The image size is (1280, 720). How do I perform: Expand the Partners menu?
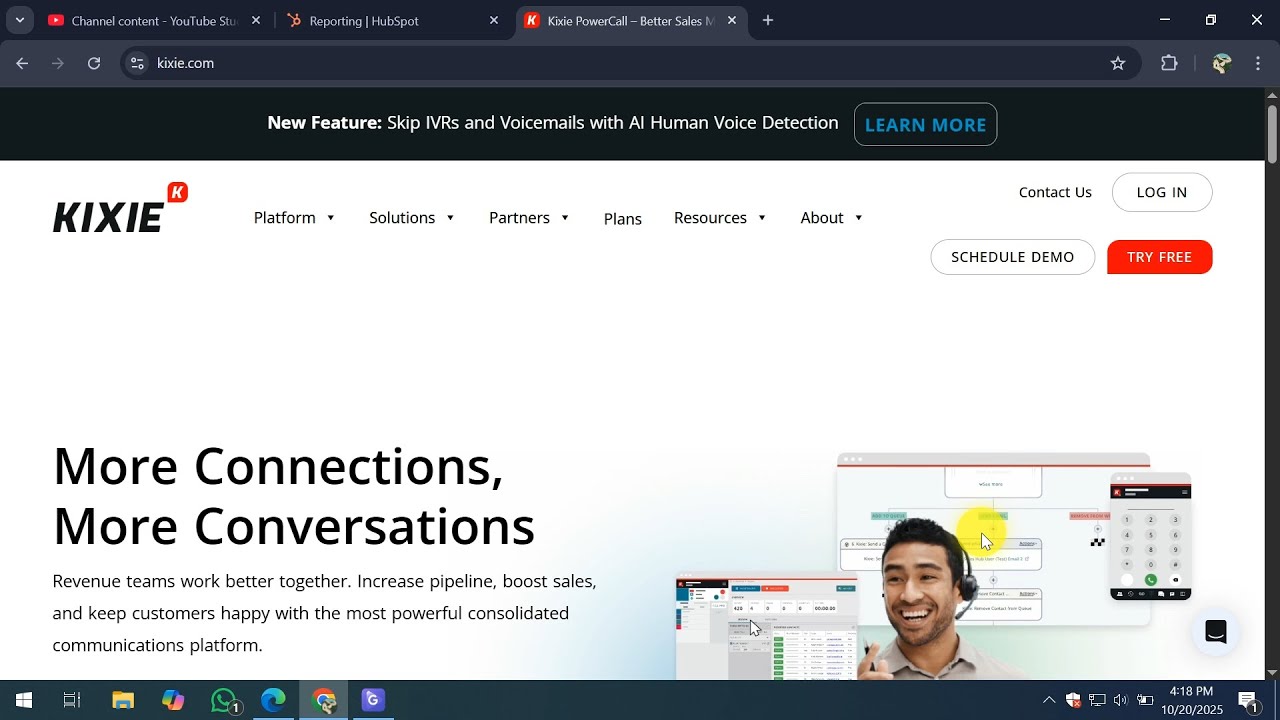[530, 218]
